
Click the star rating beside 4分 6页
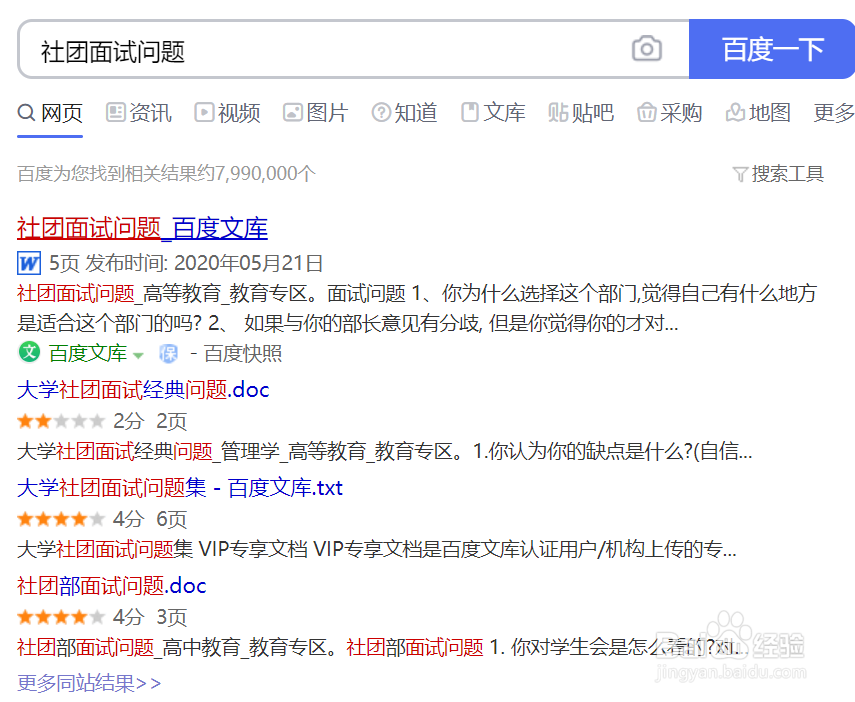(x=61, y=519)
